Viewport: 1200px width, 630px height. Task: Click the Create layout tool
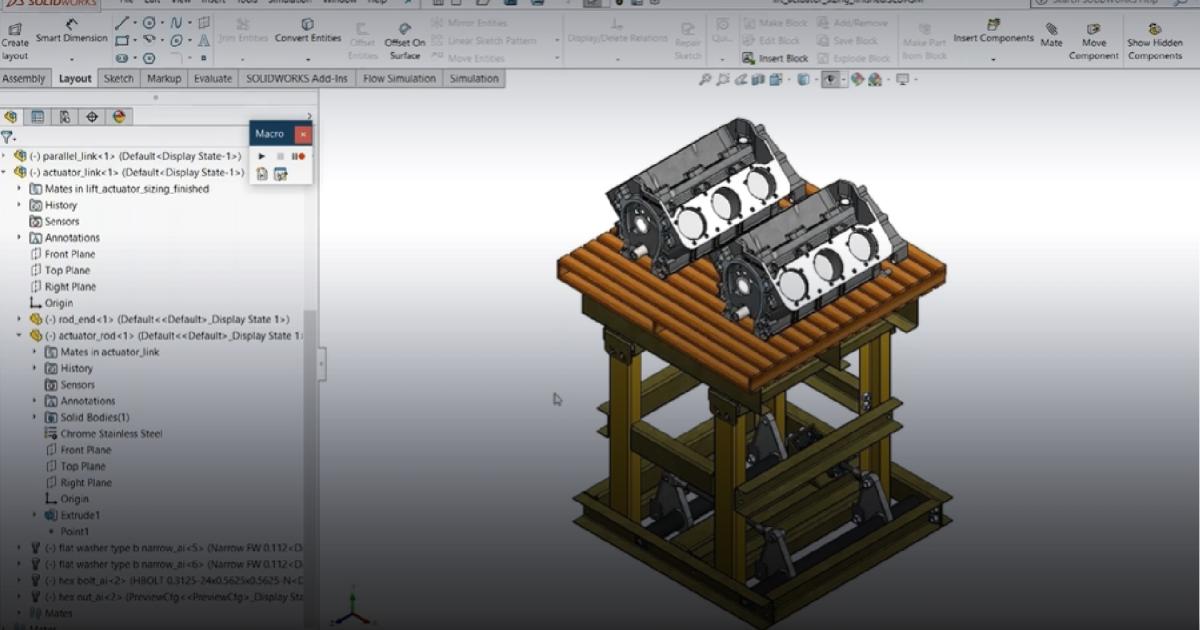point(15,41)
